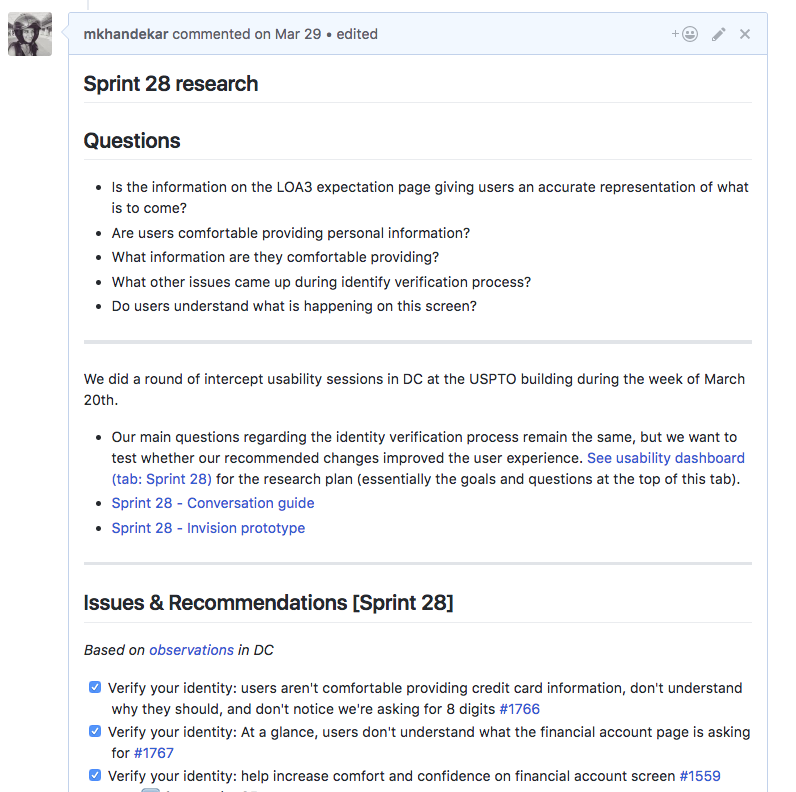The image size is (796, 792).
Task: Click the Mar 29 comment timestamp
Action: (300, 34)
